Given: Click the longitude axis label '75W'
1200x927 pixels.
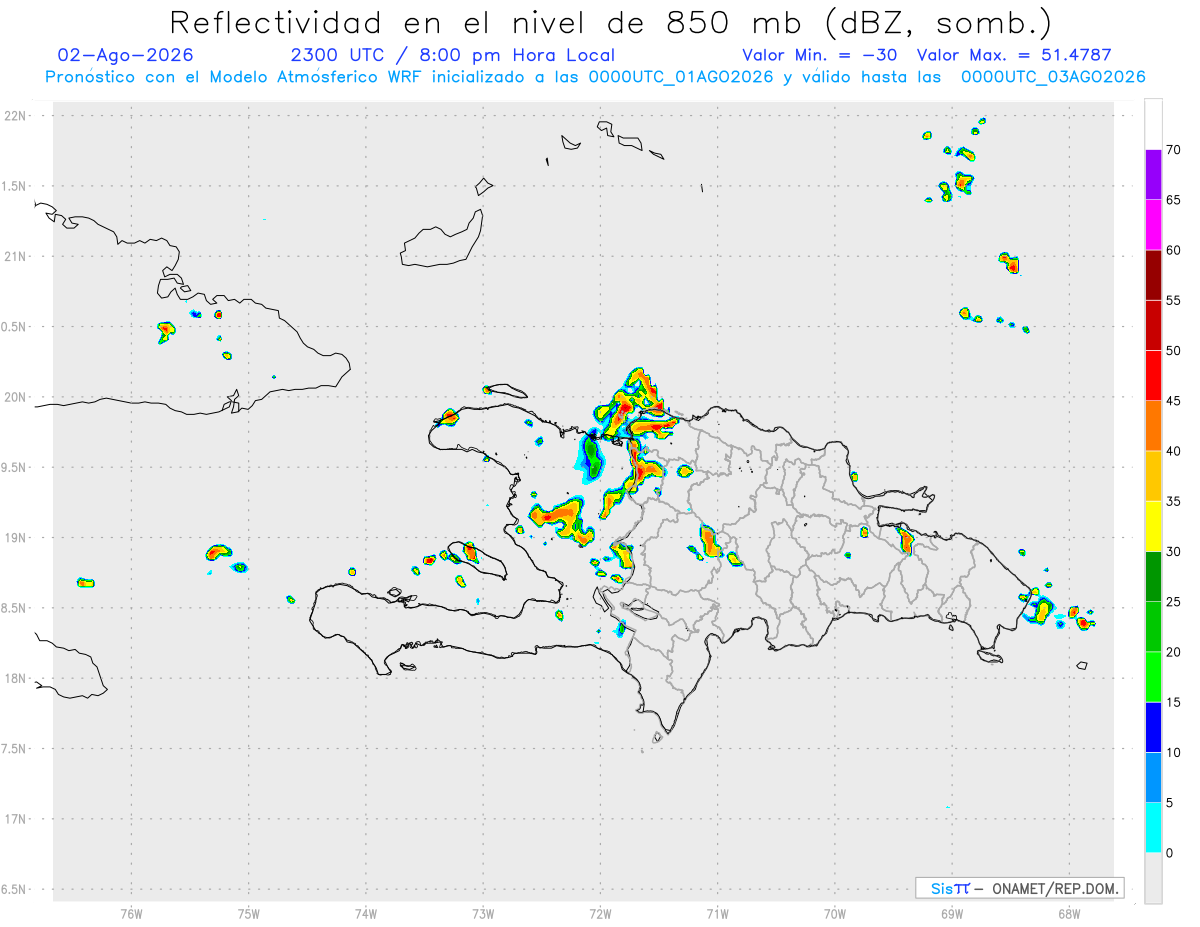Looking at the screenshot, I should (249, 913).
